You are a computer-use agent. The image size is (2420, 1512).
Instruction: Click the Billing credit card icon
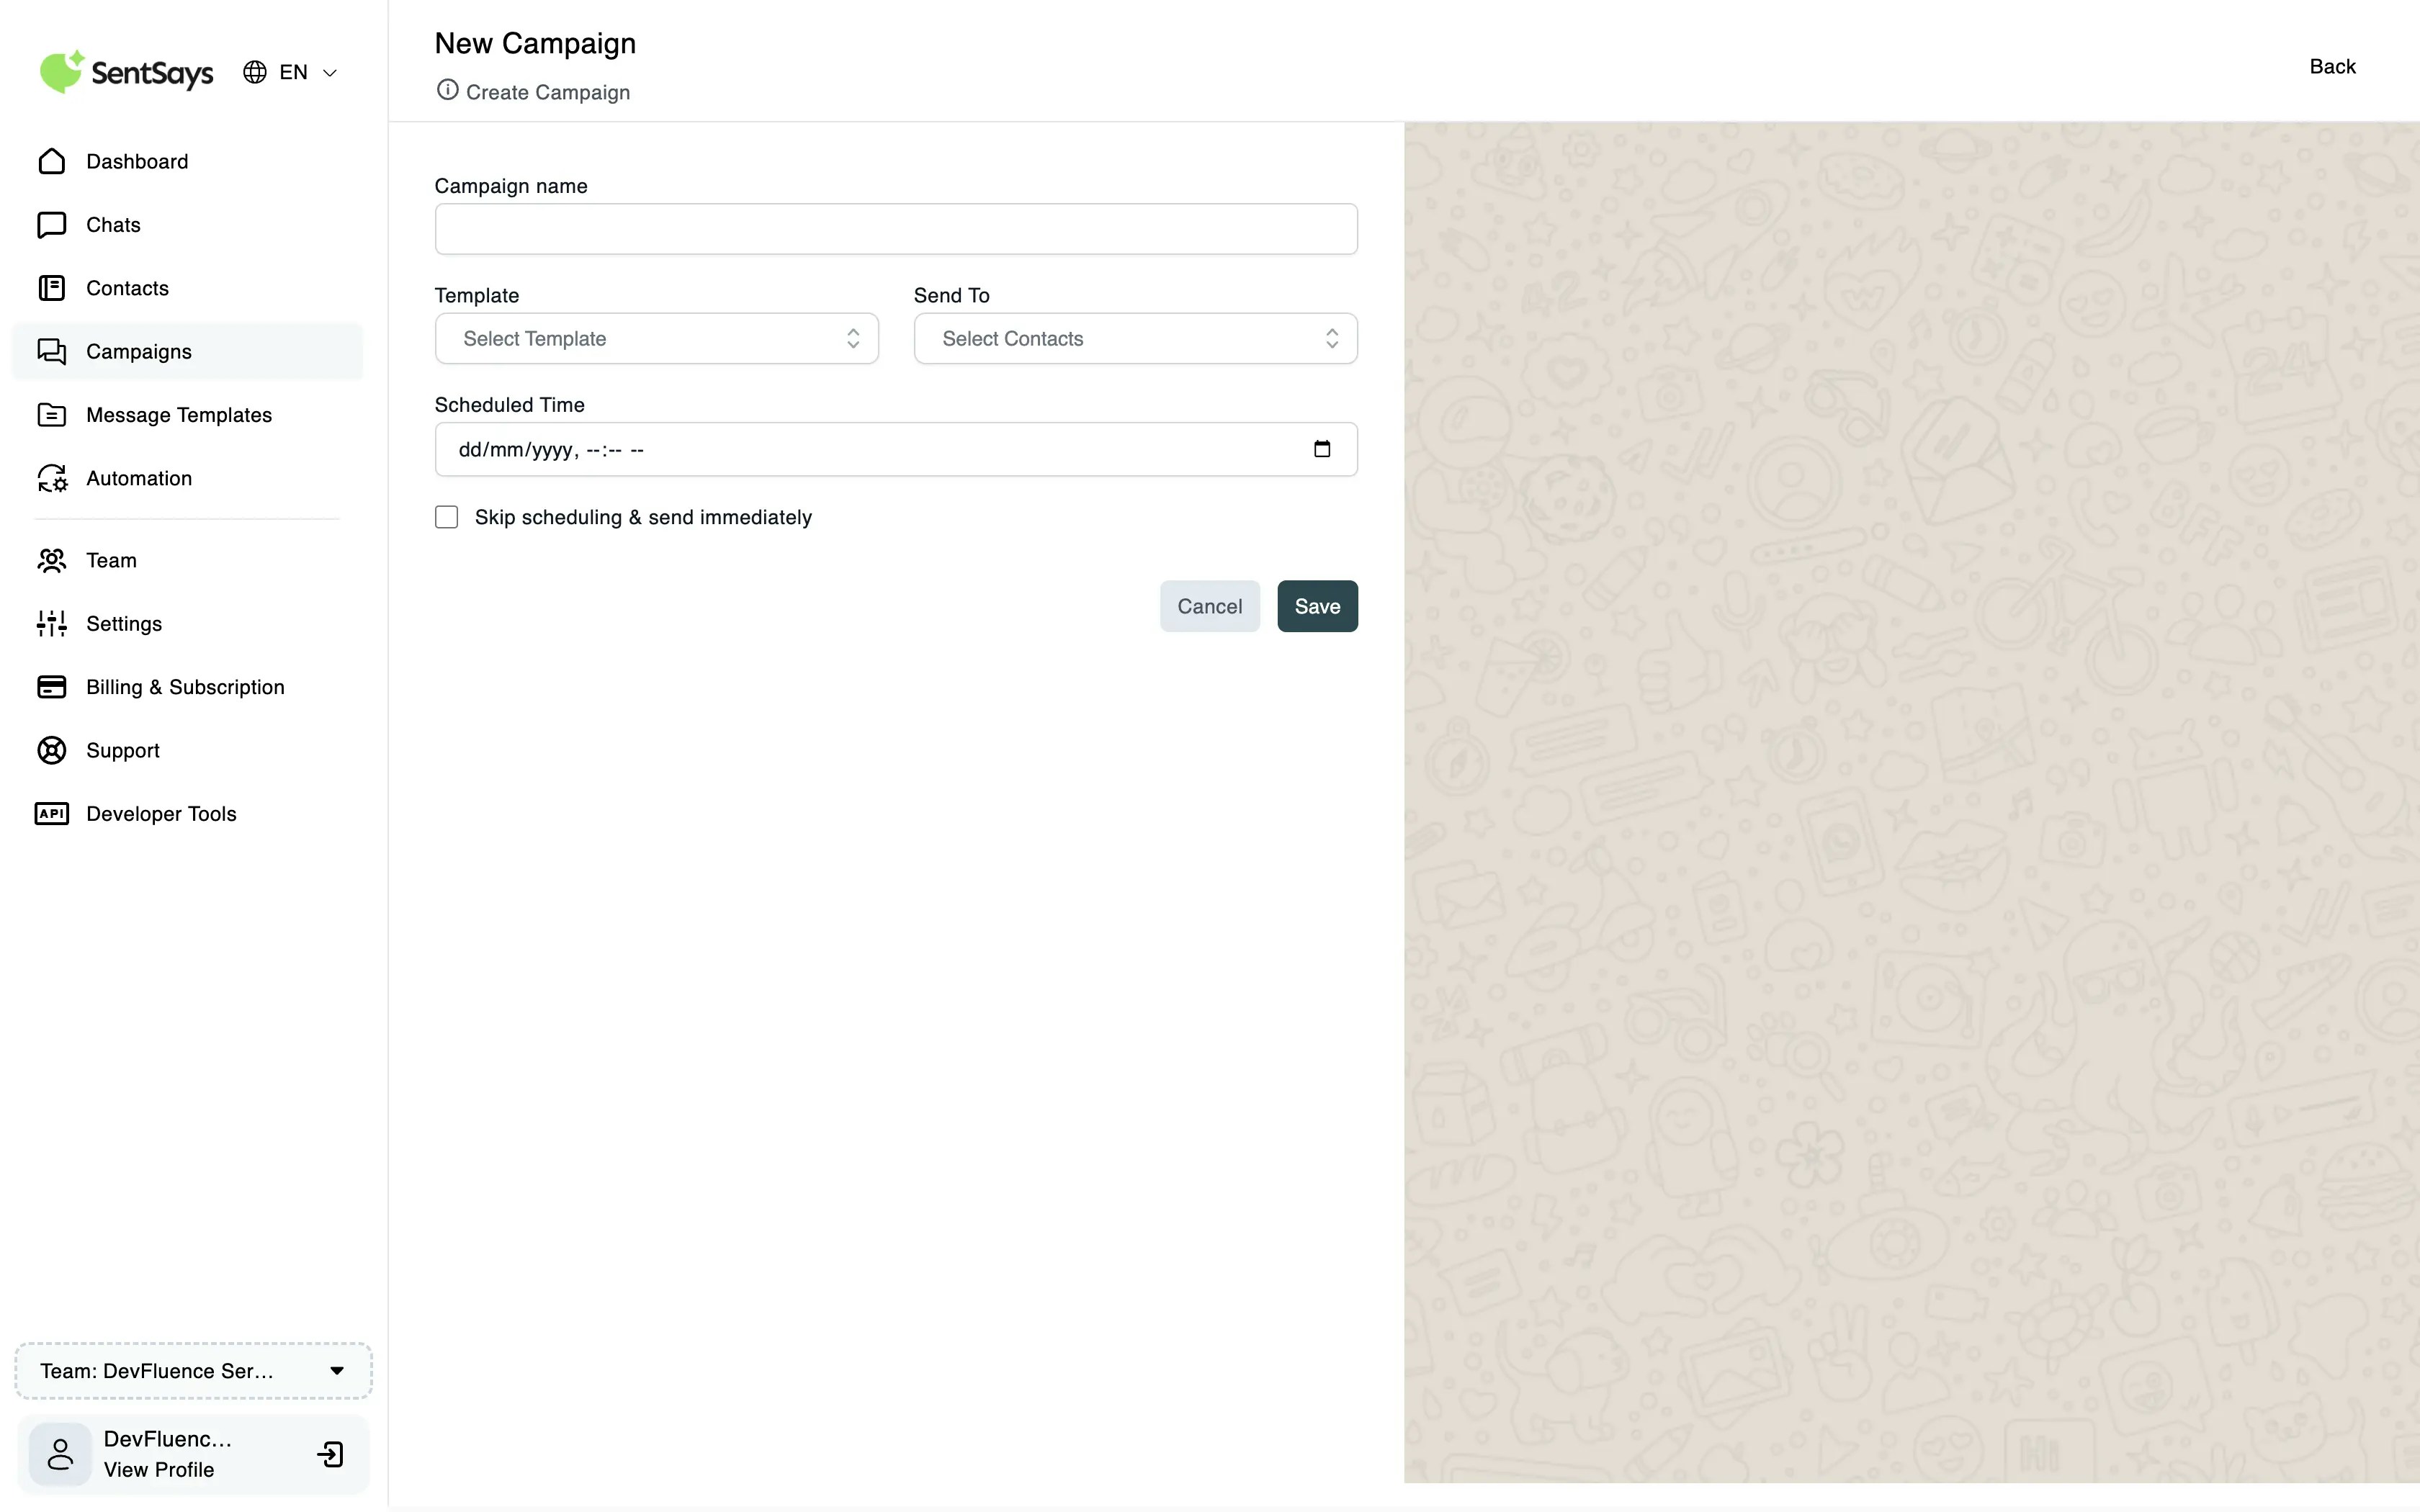pos(52,687)
